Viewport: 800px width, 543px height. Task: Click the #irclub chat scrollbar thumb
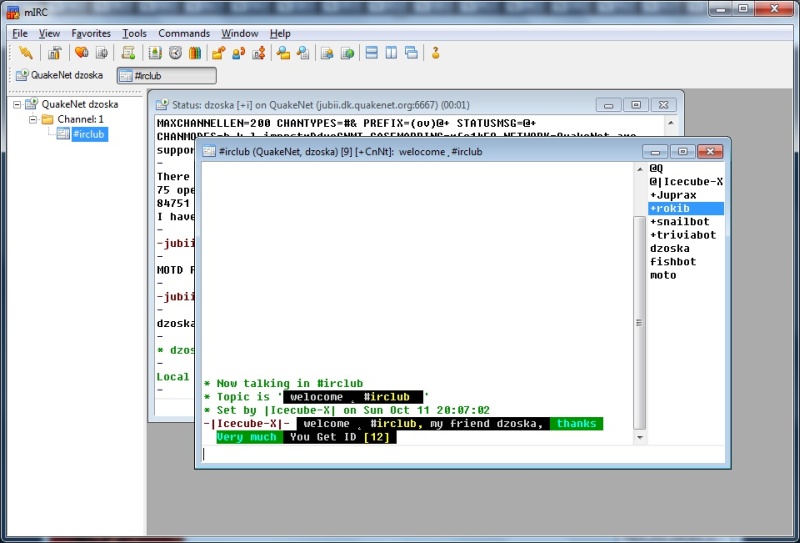pyautogui.click(x=639, y=323)
